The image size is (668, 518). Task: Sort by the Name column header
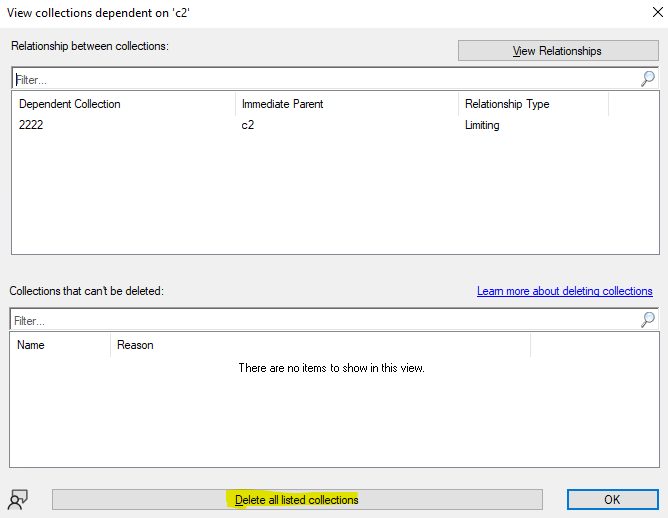point(60,345)
